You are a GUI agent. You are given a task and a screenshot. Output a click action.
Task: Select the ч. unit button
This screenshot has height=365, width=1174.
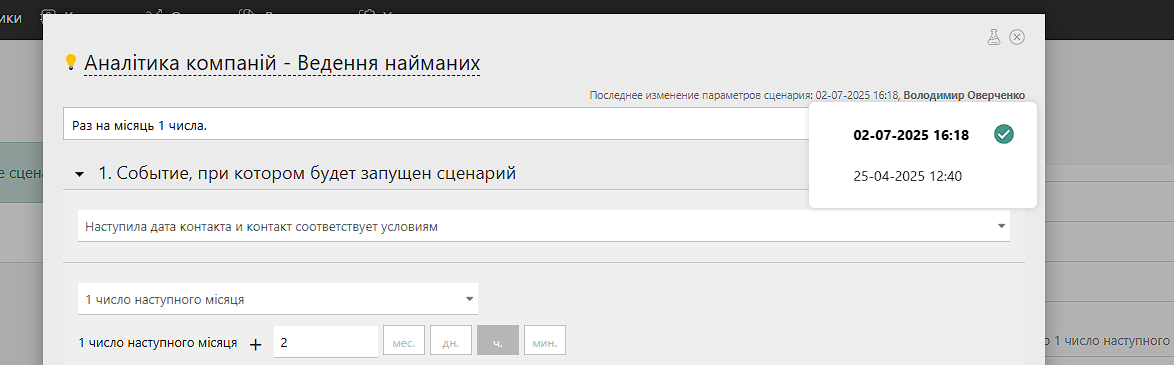(x=498, y=340)
